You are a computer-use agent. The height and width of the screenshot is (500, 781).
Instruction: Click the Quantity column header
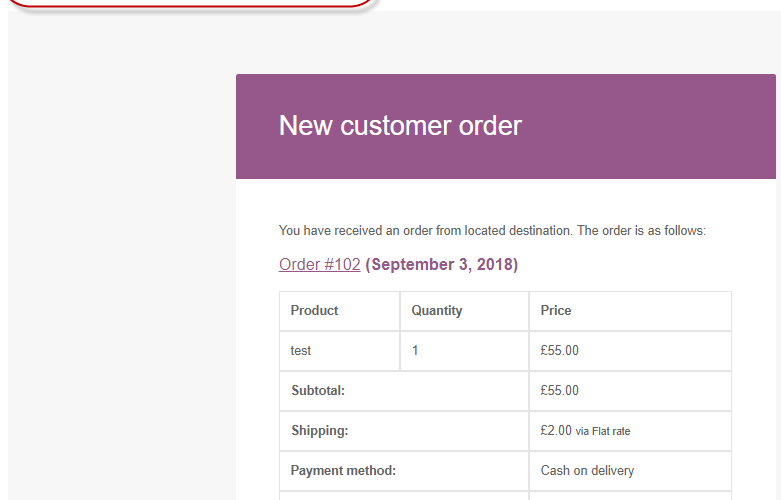point(464,311)
